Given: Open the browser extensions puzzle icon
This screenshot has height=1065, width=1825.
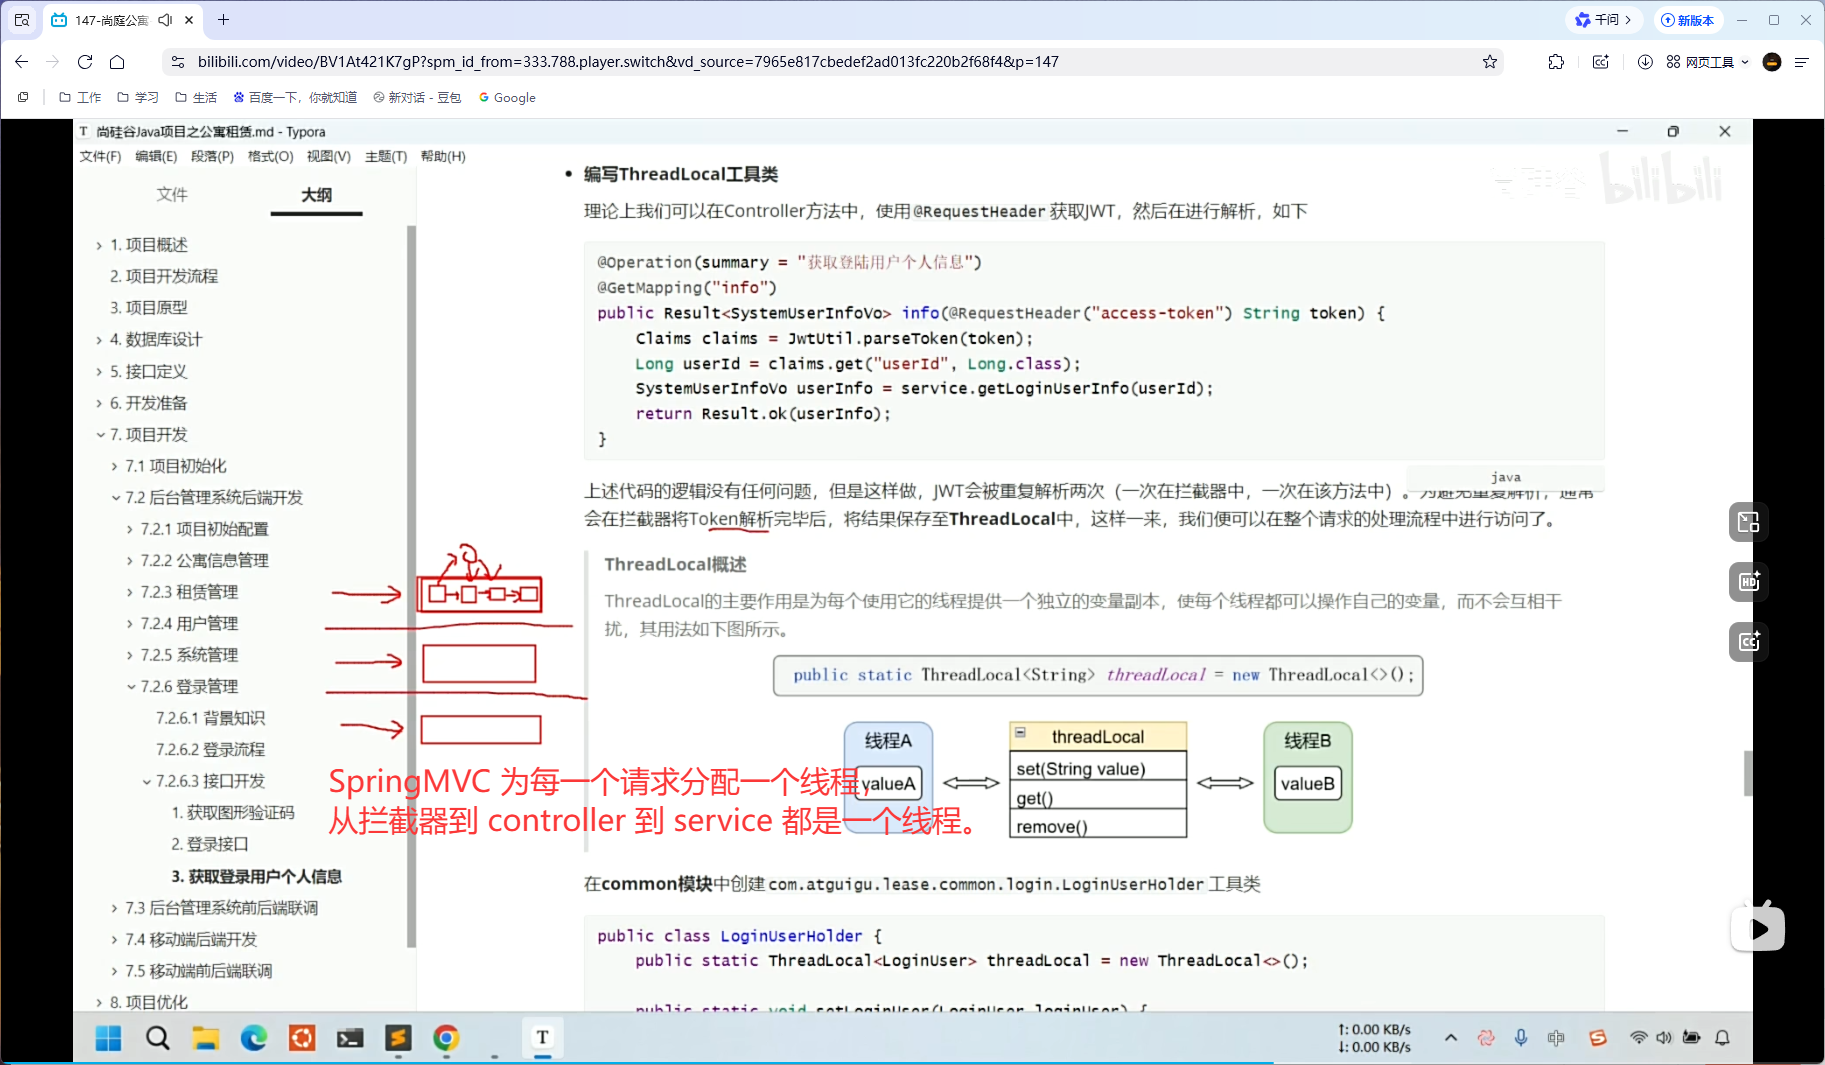Looking at the screenshot, I should (1556, 62).
